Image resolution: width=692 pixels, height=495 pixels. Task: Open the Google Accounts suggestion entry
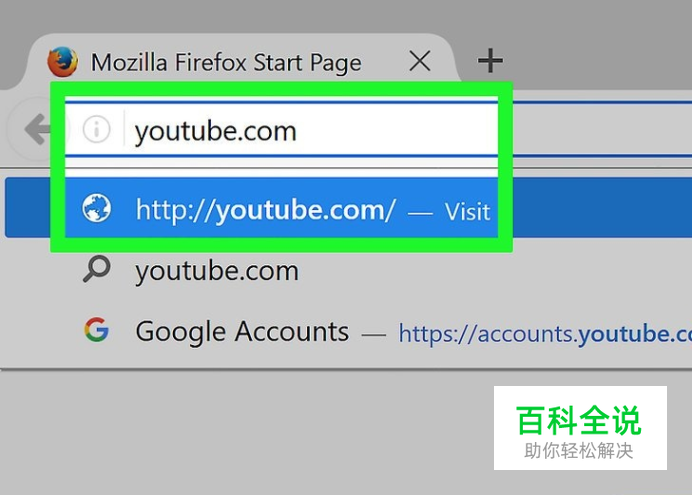[x=346, y=332]
